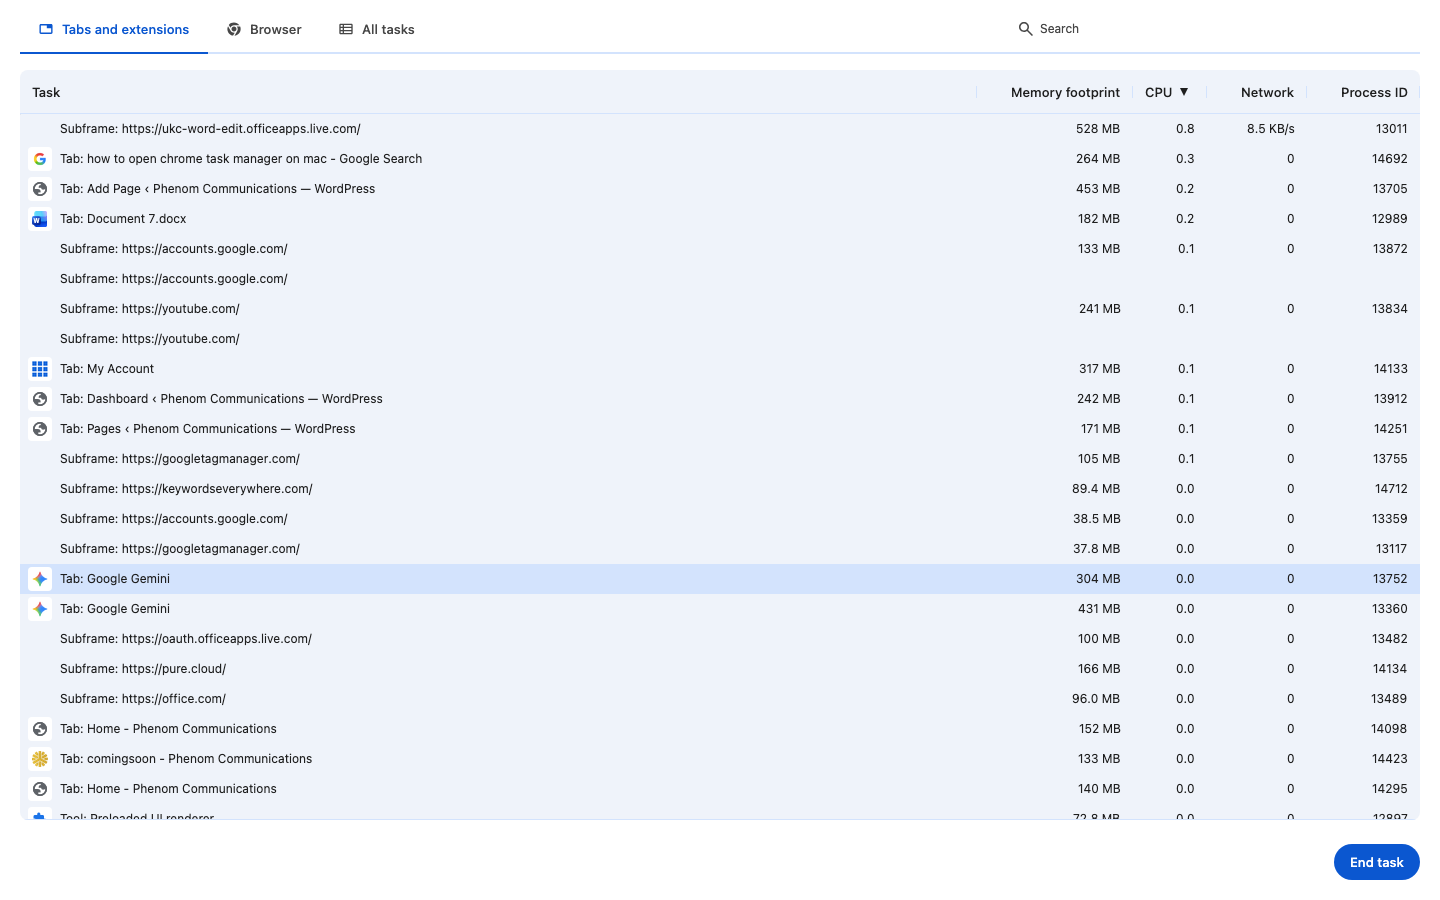Click the globe icon beside Dashboard tab
Viewport: 1440px width, 900px height.
40,399
